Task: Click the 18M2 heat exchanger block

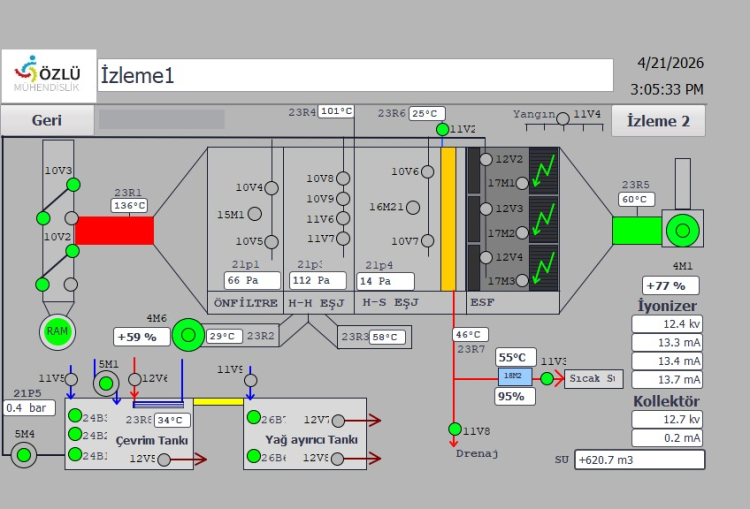Action: (513, 376)
